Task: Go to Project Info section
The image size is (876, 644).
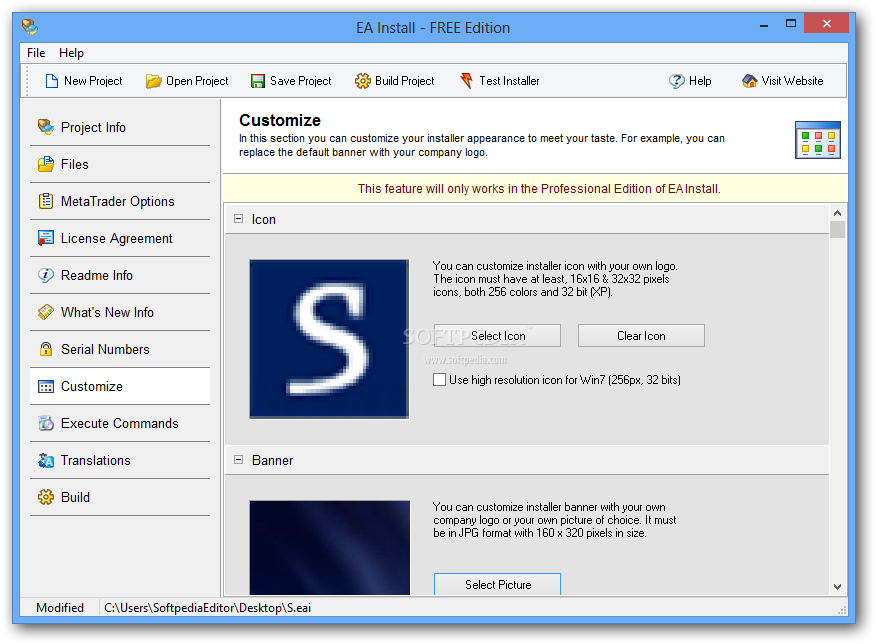Action: (x=120, y=127)
